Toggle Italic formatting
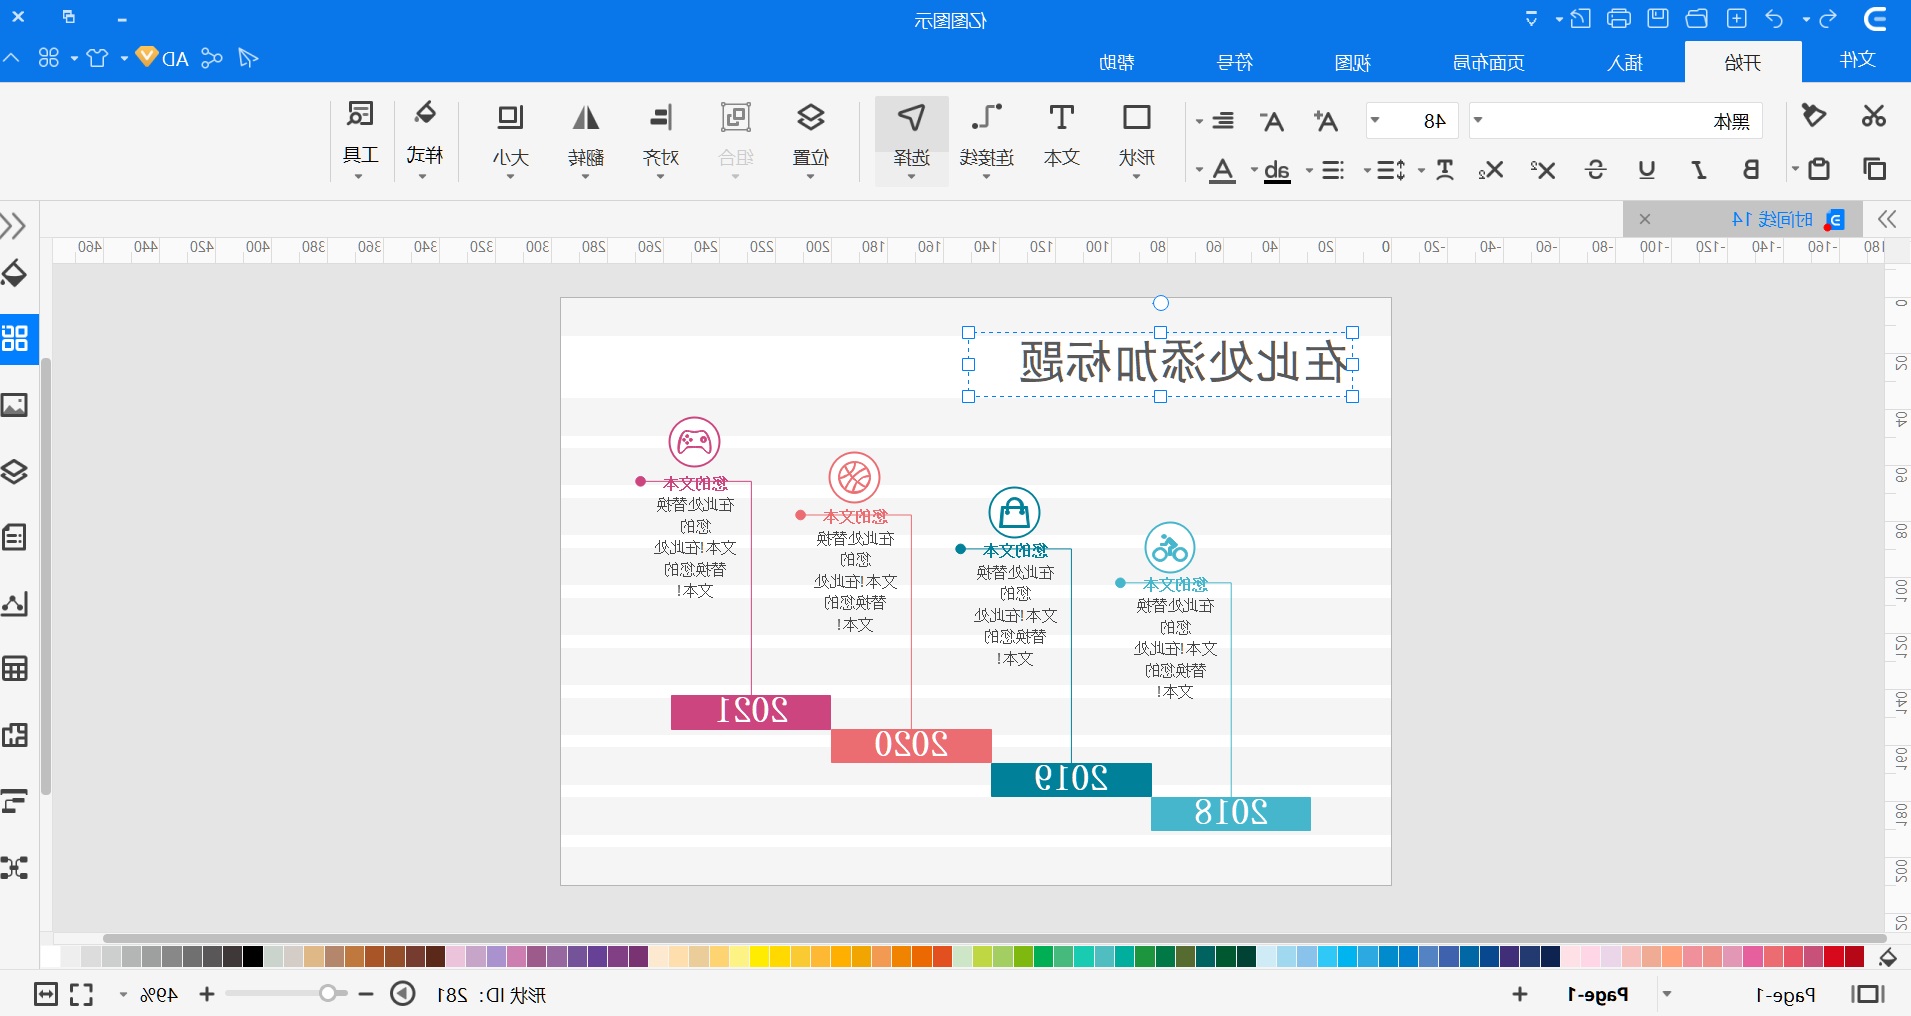 (x=1699, y=169)
